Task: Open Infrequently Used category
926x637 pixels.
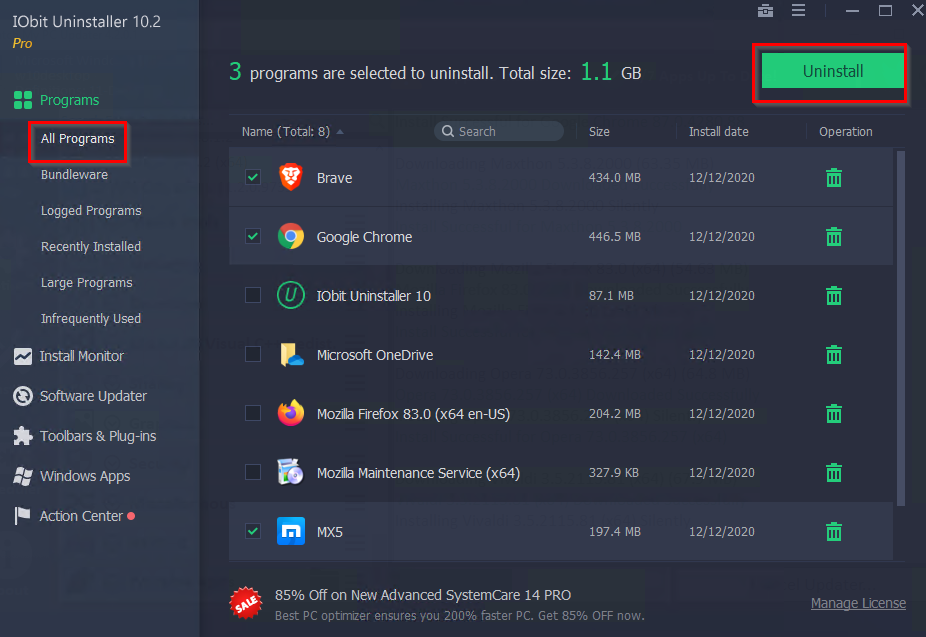Action: click(x=91, y=319)
